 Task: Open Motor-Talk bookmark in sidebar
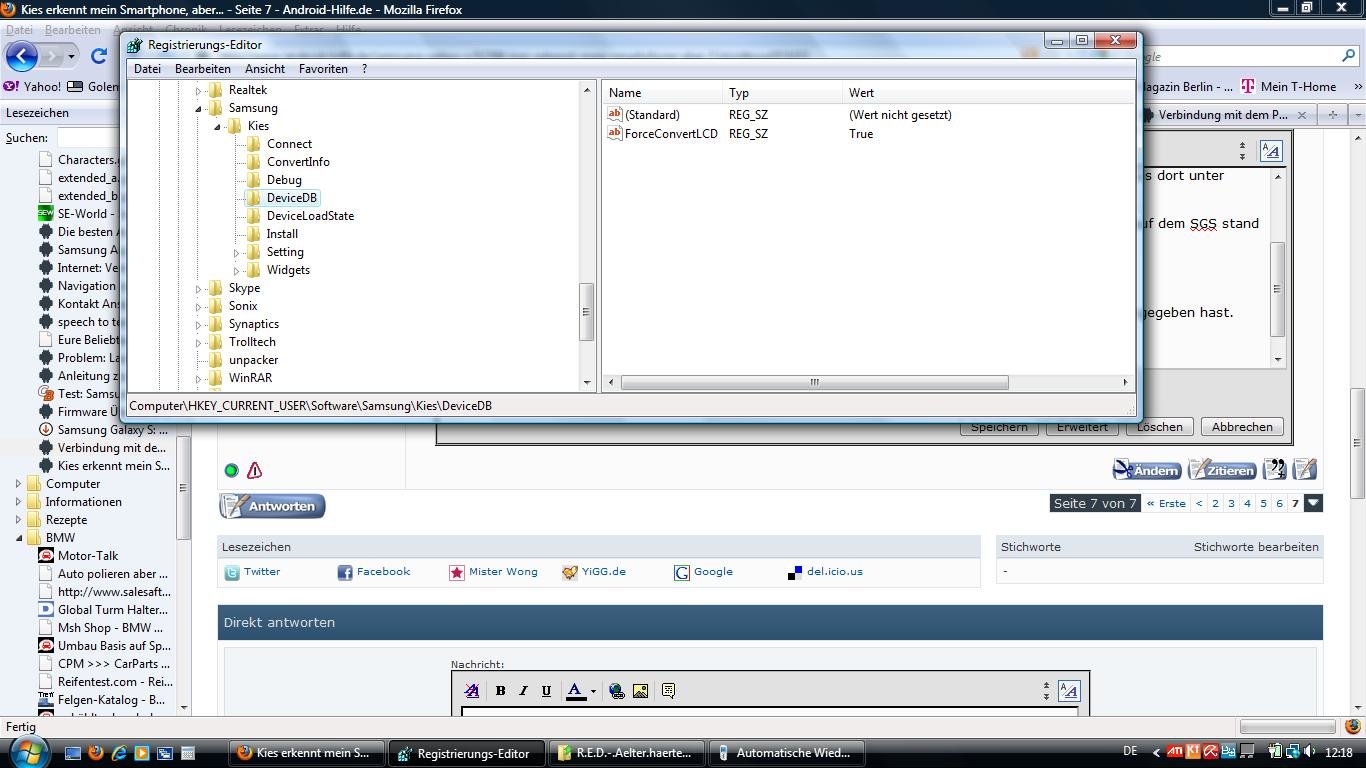pos(88,556)
